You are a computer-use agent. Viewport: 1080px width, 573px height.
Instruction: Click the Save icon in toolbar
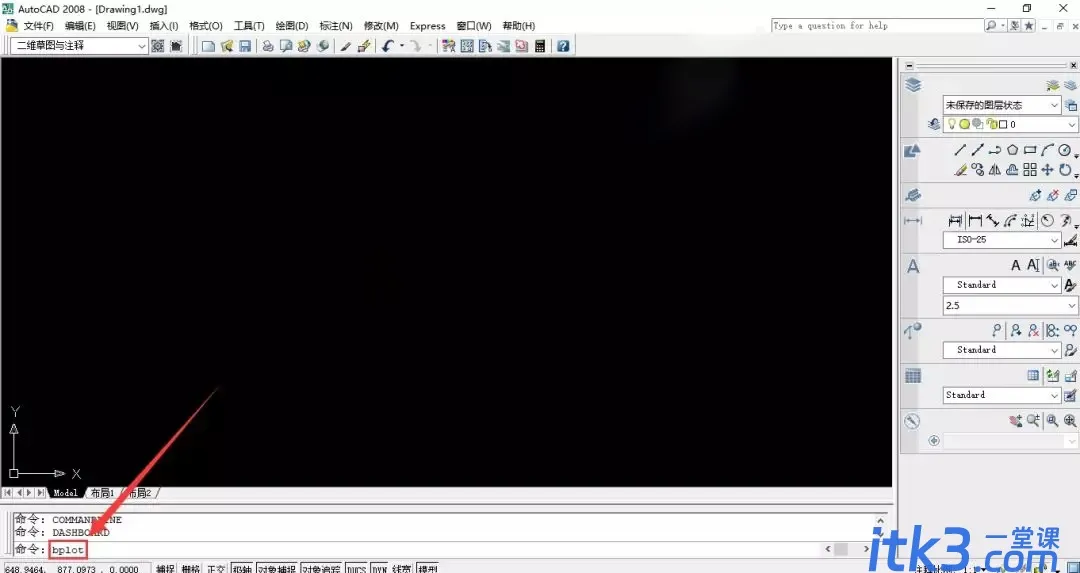click(x=245, y=46)
